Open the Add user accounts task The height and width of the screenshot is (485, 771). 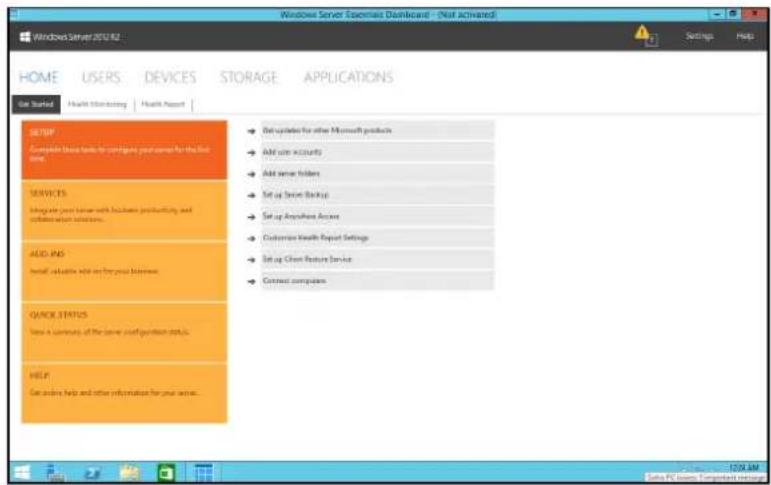377,152
